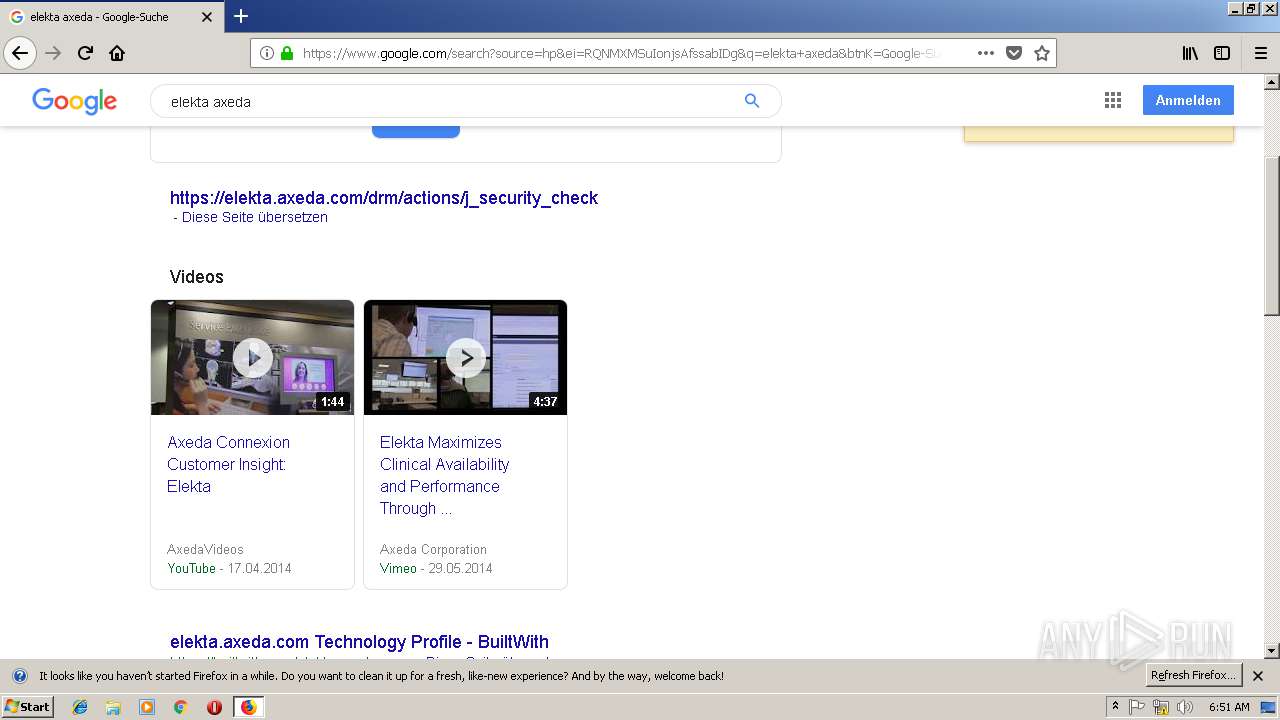Image resolution: width=1280 pixels, height=720 pixels.
Task: Click the Firefox taskbar button
Action: click(248, 707)
